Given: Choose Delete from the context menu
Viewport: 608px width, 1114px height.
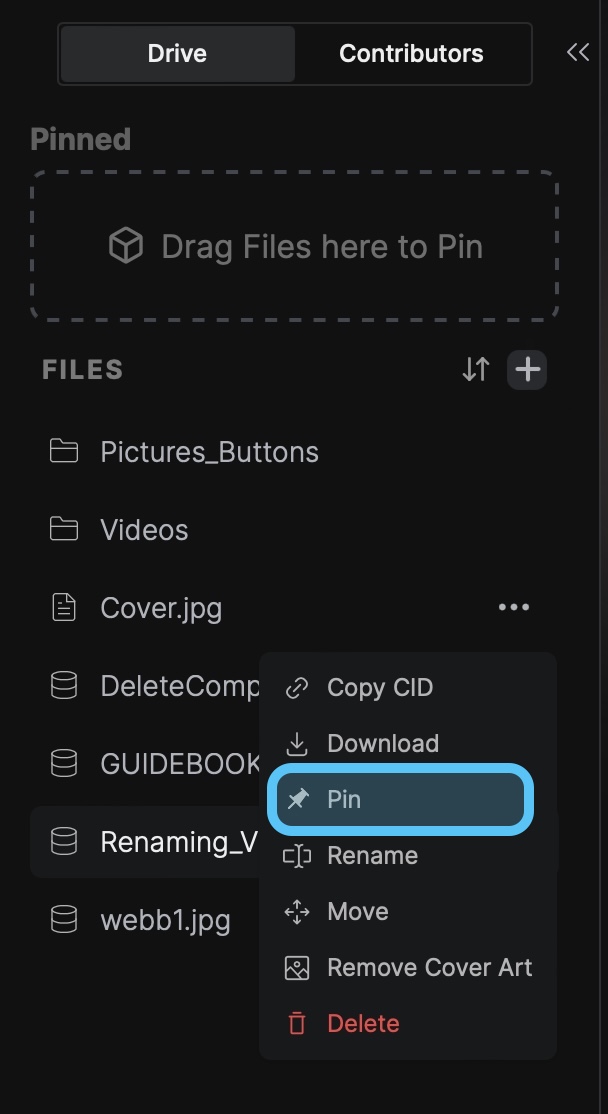Looking at the screenshot, I should (x=363, y=1024).
